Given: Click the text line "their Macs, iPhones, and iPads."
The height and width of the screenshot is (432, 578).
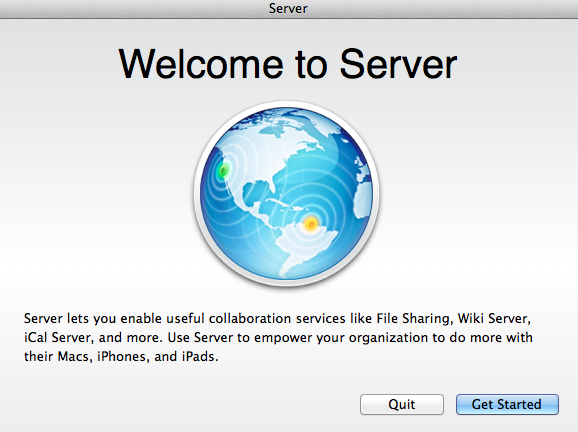Looking at the screenshot, I should click(121, 356).
